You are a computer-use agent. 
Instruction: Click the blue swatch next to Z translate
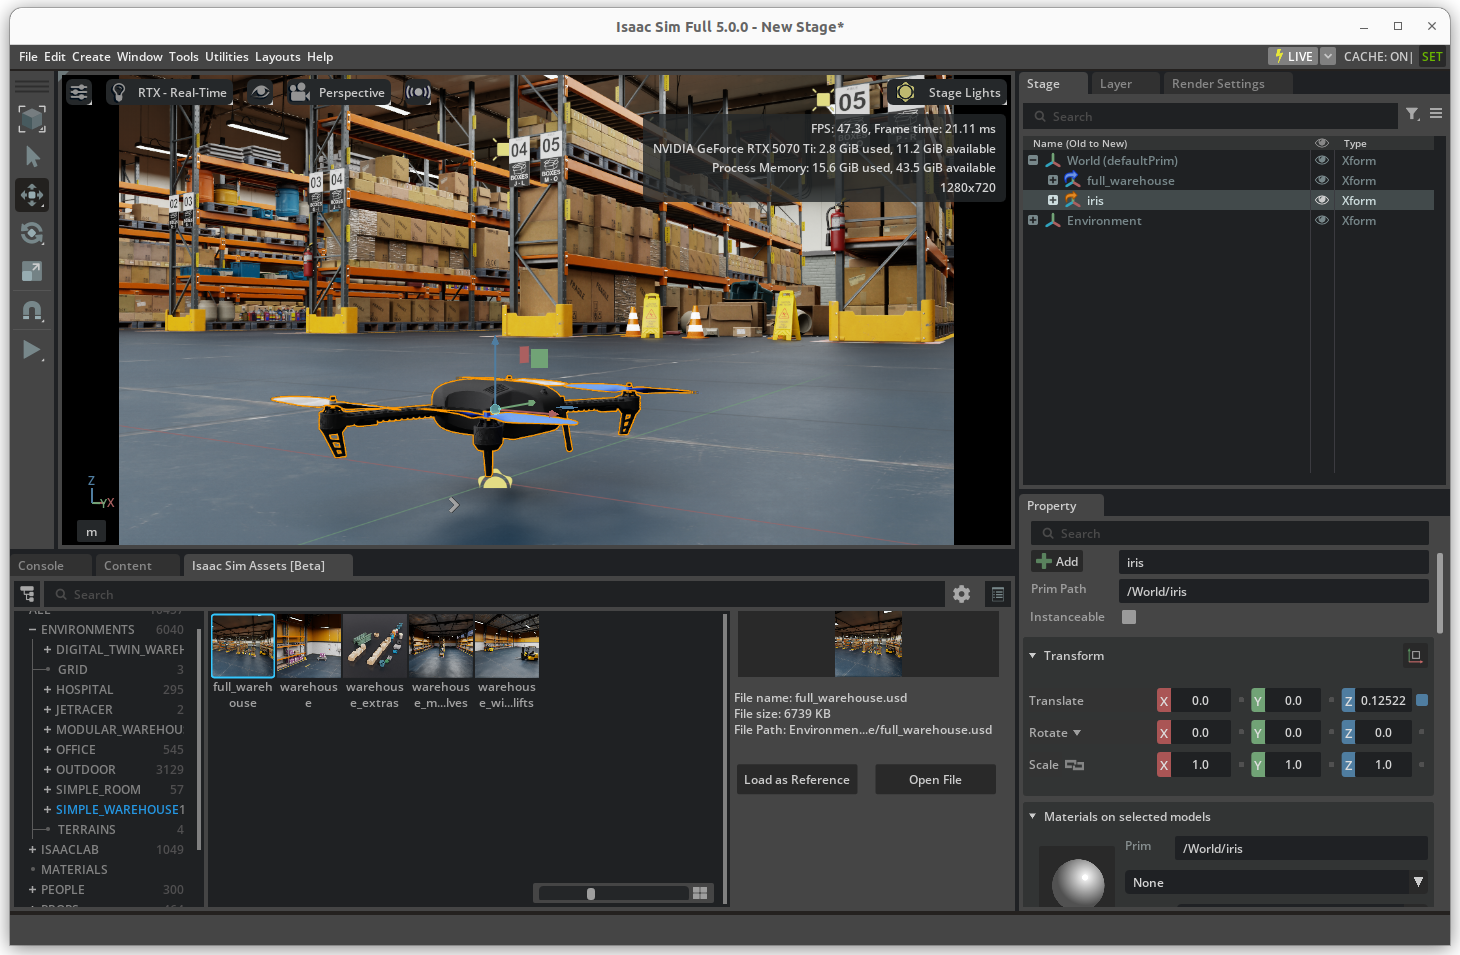[1421, 700]
